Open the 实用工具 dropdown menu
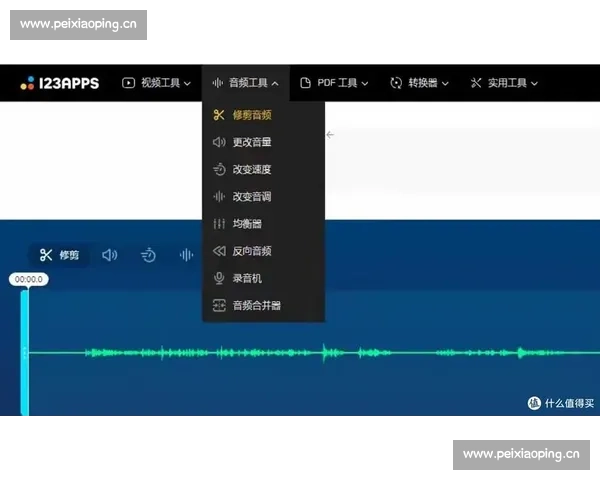The height and width of the screenshot is (480, 600). coord(504,83)
